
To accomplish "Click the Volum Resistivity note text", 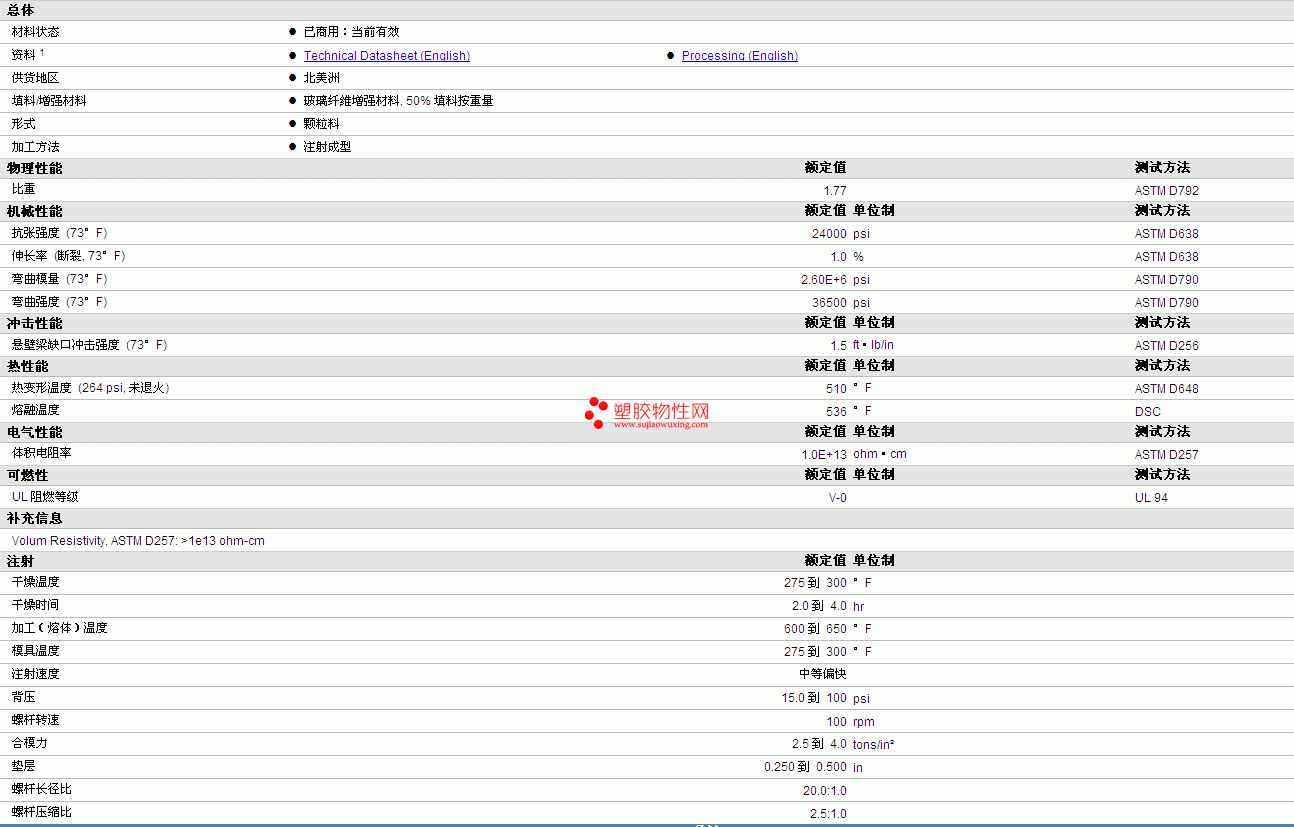I will coord(138,541).
